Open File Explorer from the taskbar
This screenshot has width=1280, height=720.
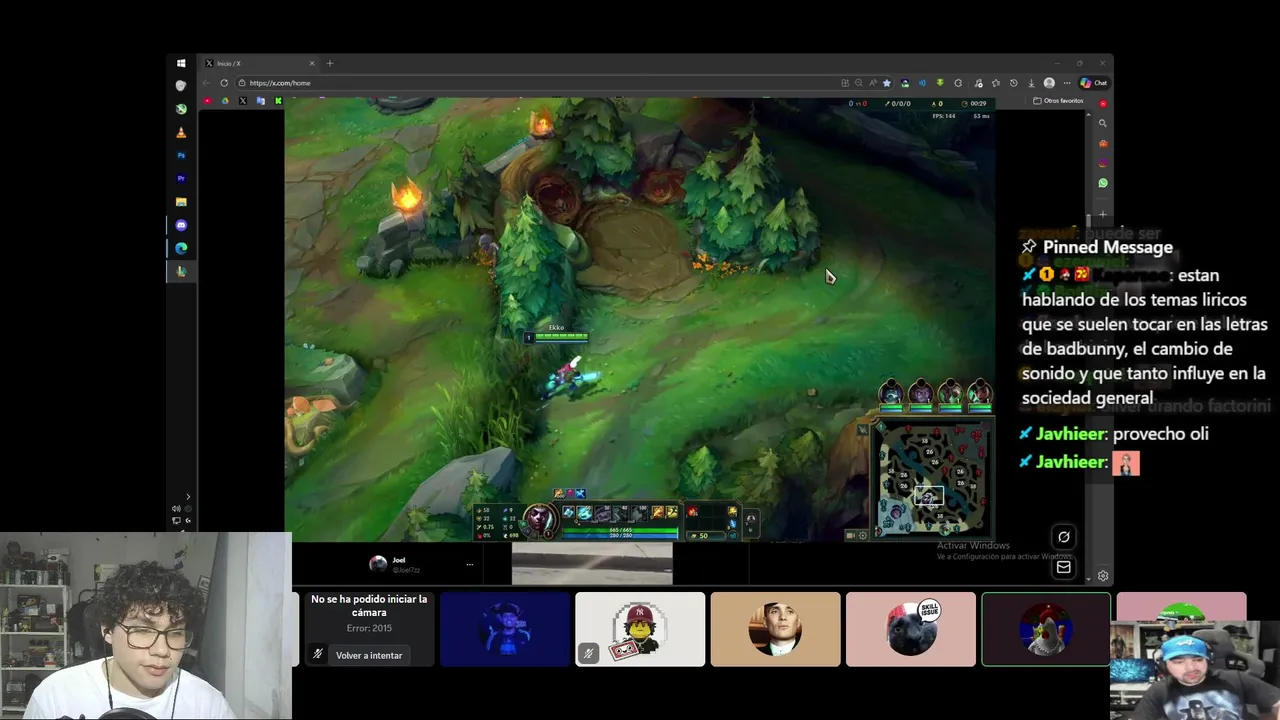pyautogui.click(x=181, y=202)
